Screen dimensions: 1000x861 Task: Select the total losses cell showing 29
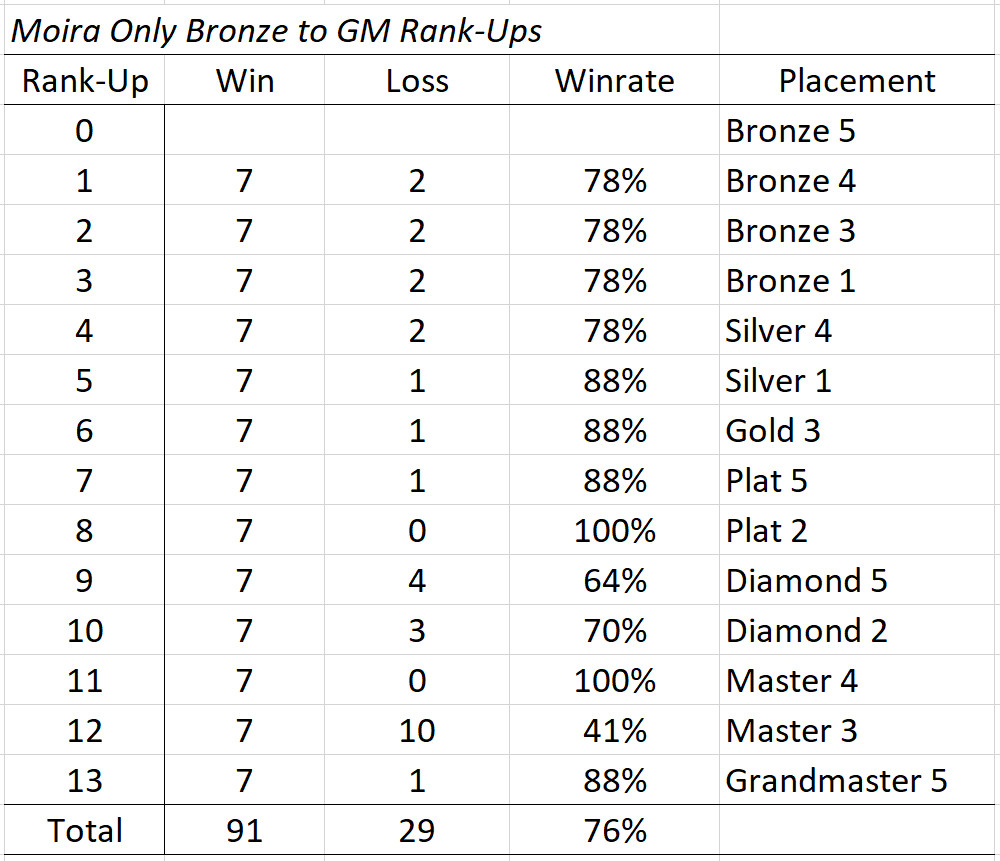tap(417, 830)
